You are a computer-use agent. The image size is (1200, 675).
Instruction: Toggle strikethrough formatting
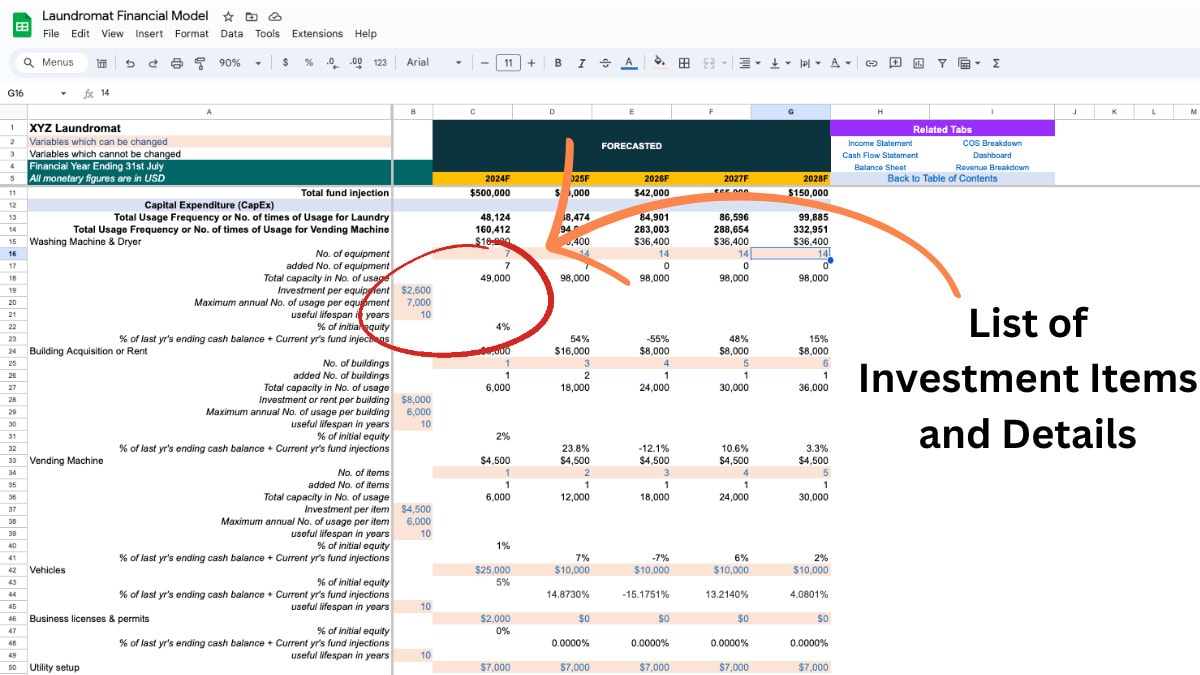tap(604, 63)
